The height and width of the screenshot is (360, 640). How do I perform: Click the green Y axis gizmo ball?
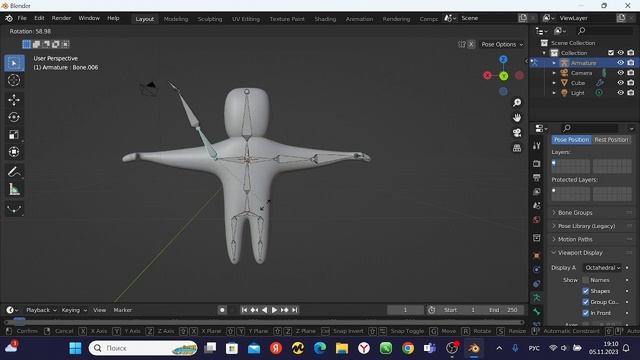click(x=504, y=76)
